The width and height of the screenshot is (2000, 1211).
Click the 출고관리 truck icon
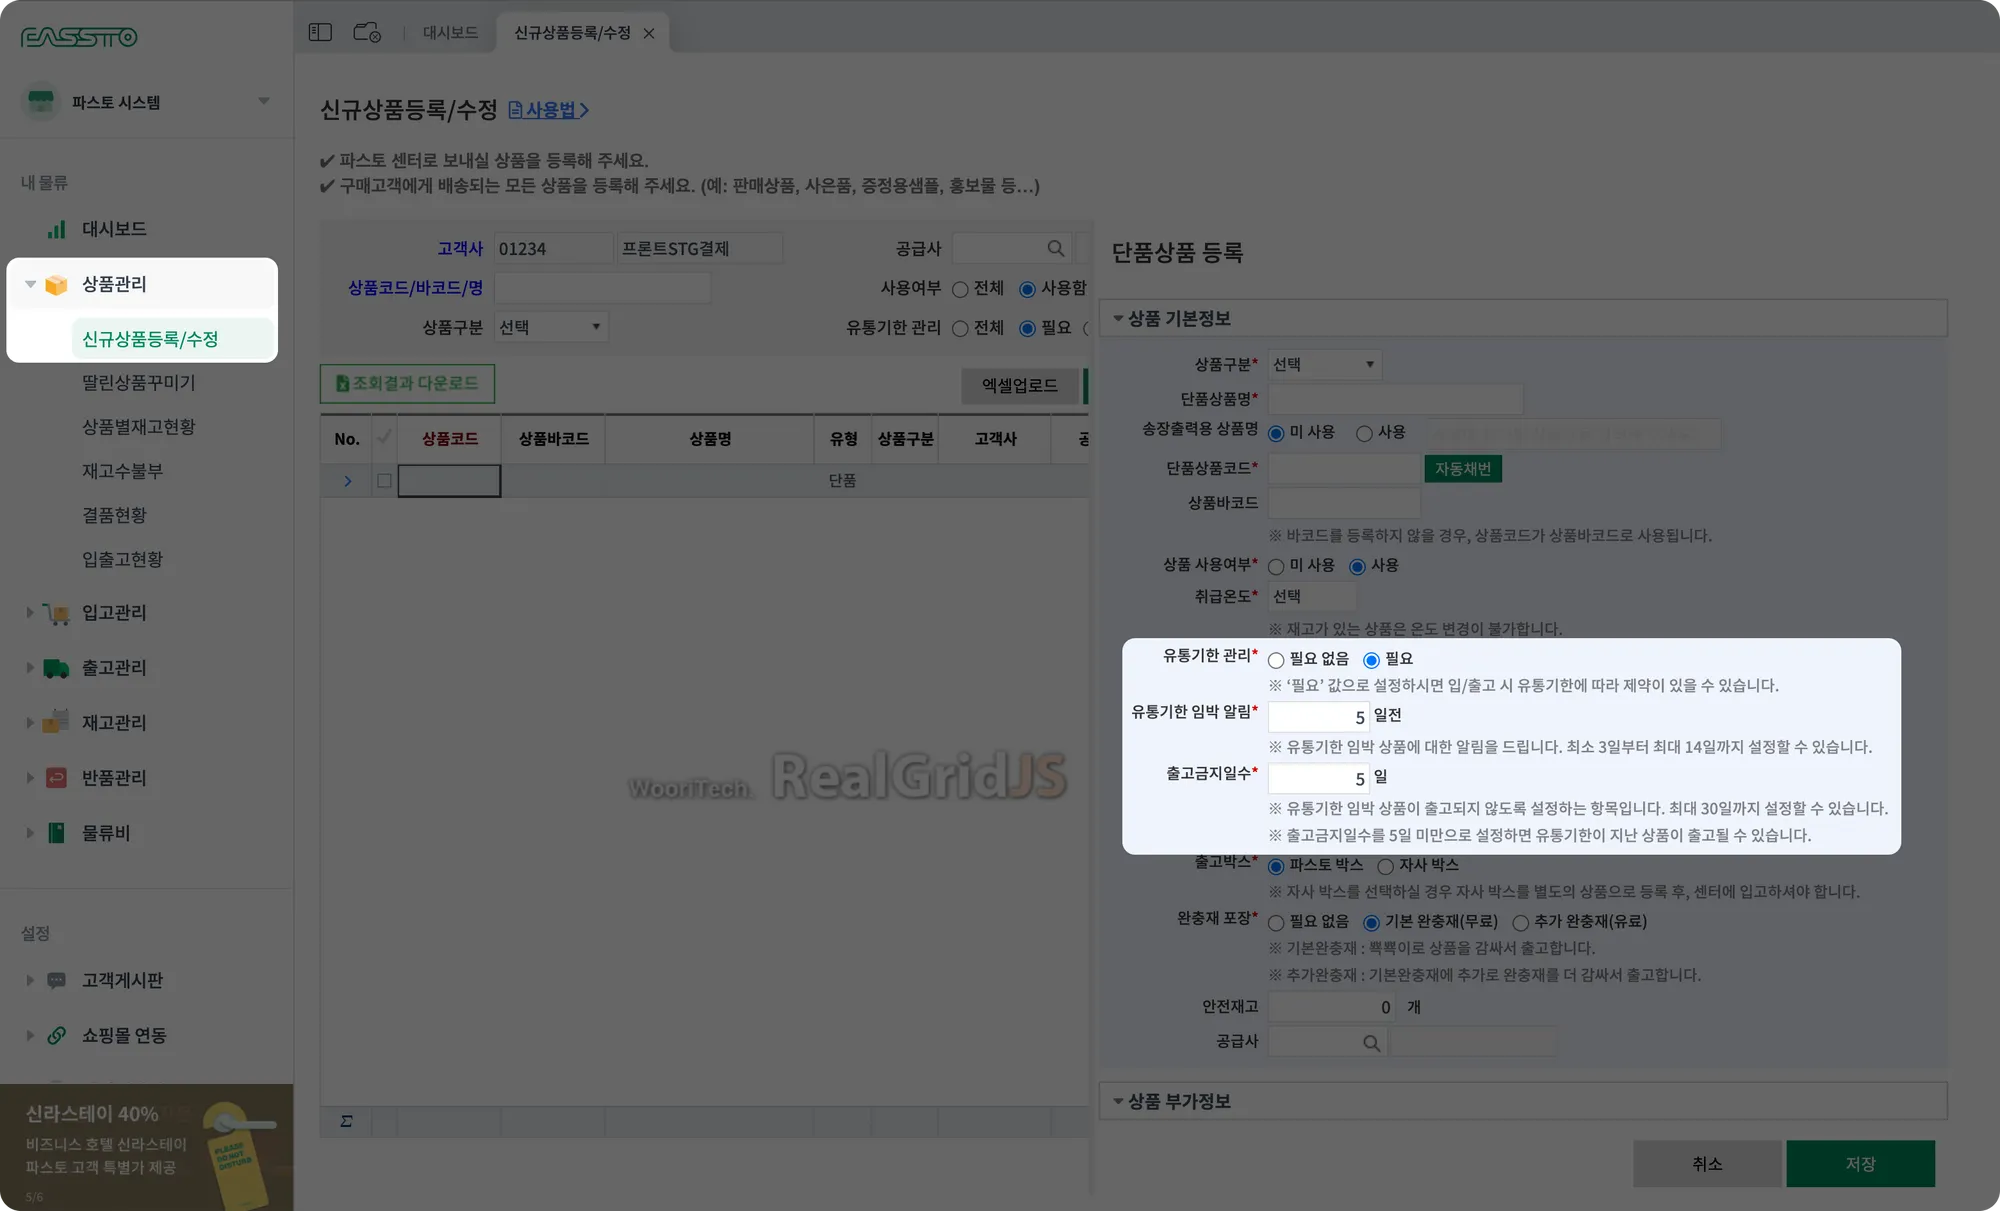tap(57, 668)
